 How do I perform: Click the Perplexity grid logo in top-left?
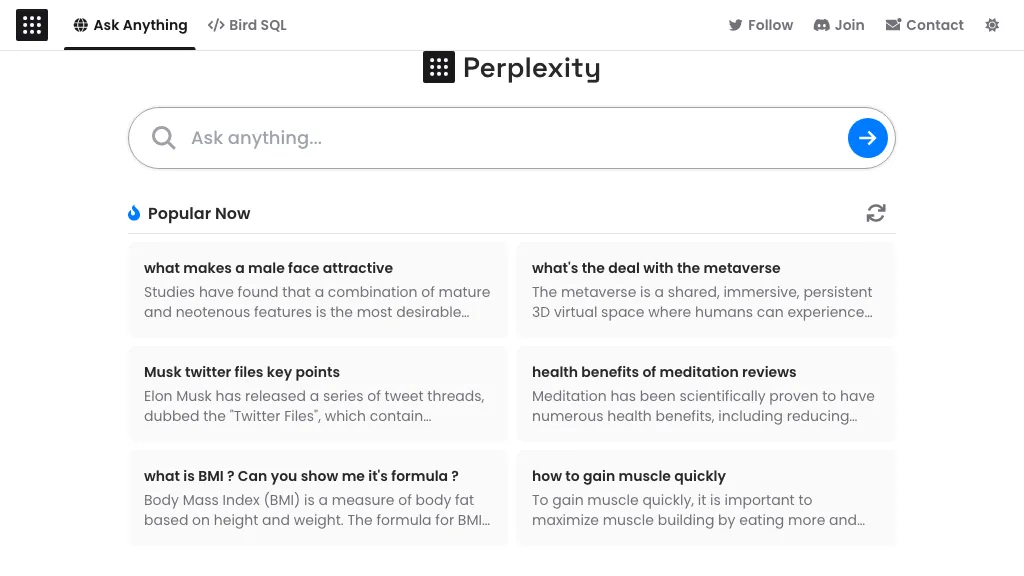pos(32,25)
